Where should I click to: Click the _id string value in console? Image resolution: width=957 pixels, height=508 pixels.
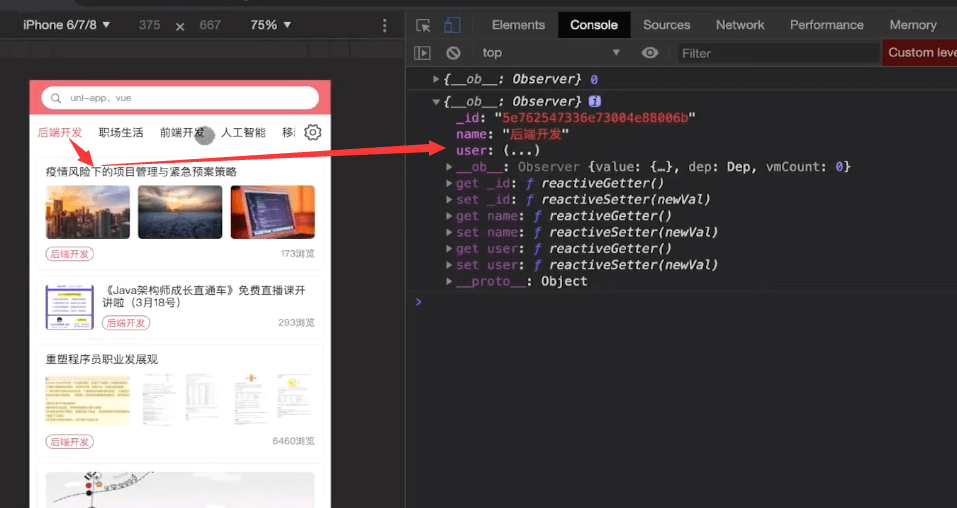[594, 117]
